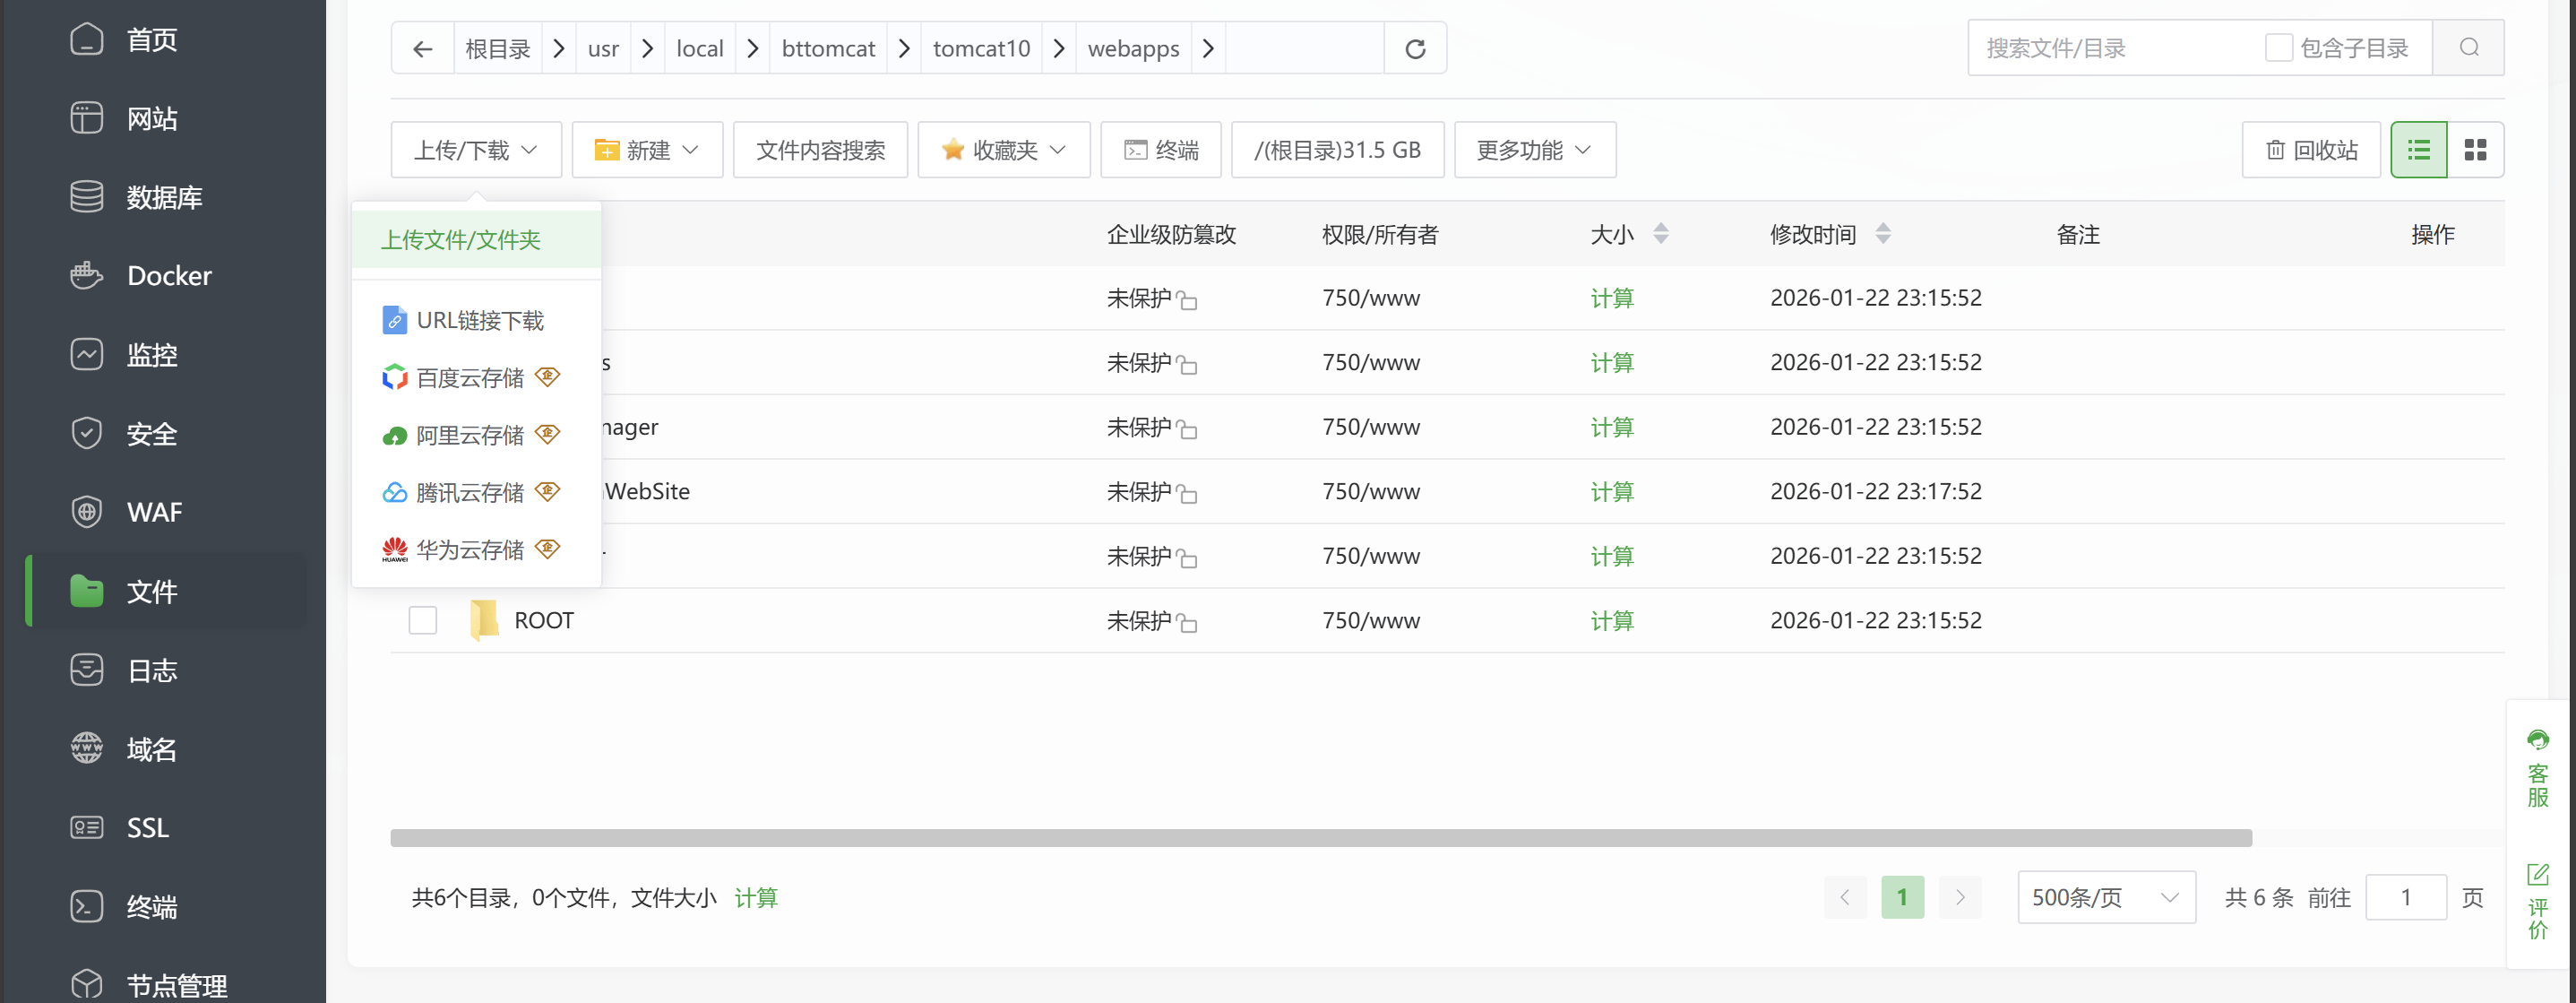The height and width of the screenshot is (1003, 2576).
Task: Click the back arrow in path bar
Action: 422,49
